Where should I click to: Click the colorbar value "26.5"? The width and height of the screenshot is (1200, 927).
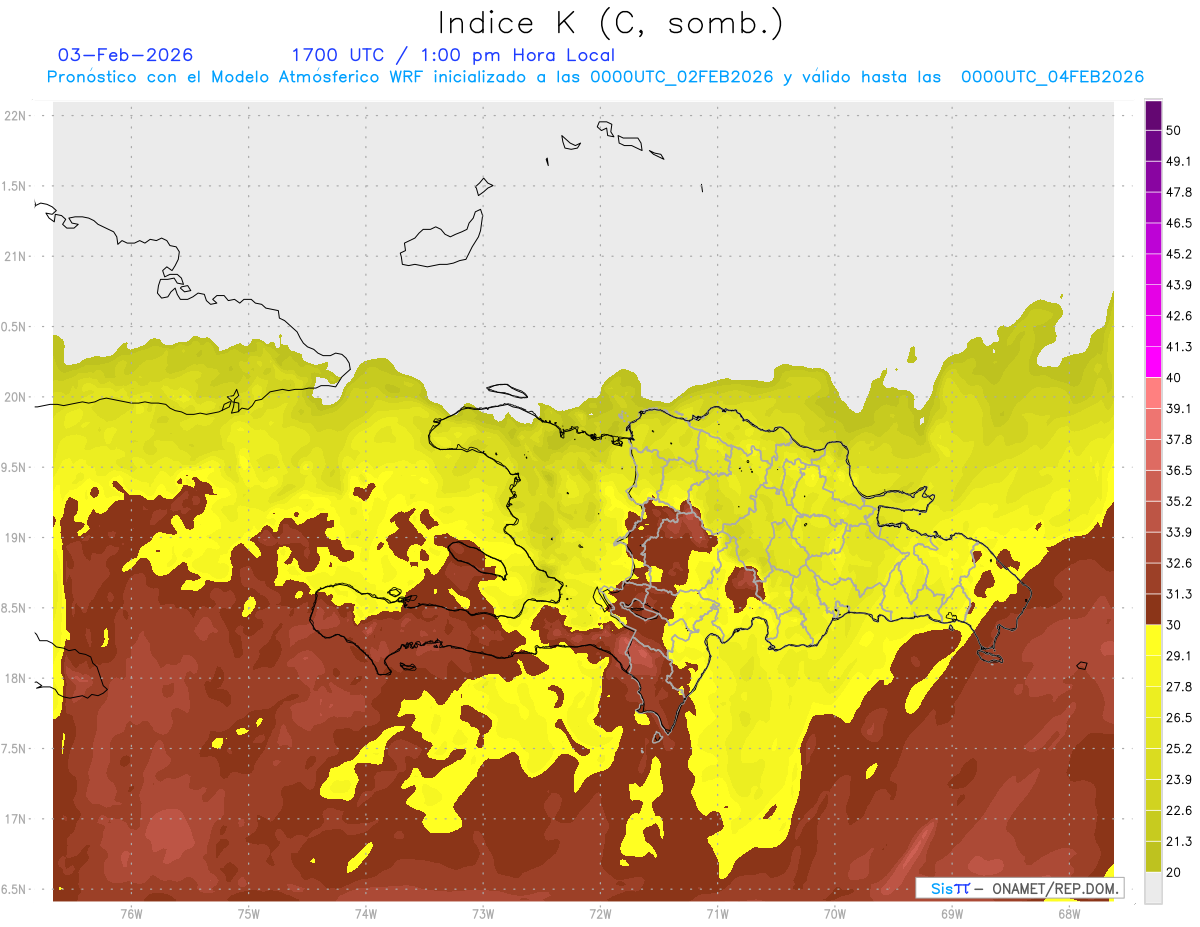tap(1178, 718)
